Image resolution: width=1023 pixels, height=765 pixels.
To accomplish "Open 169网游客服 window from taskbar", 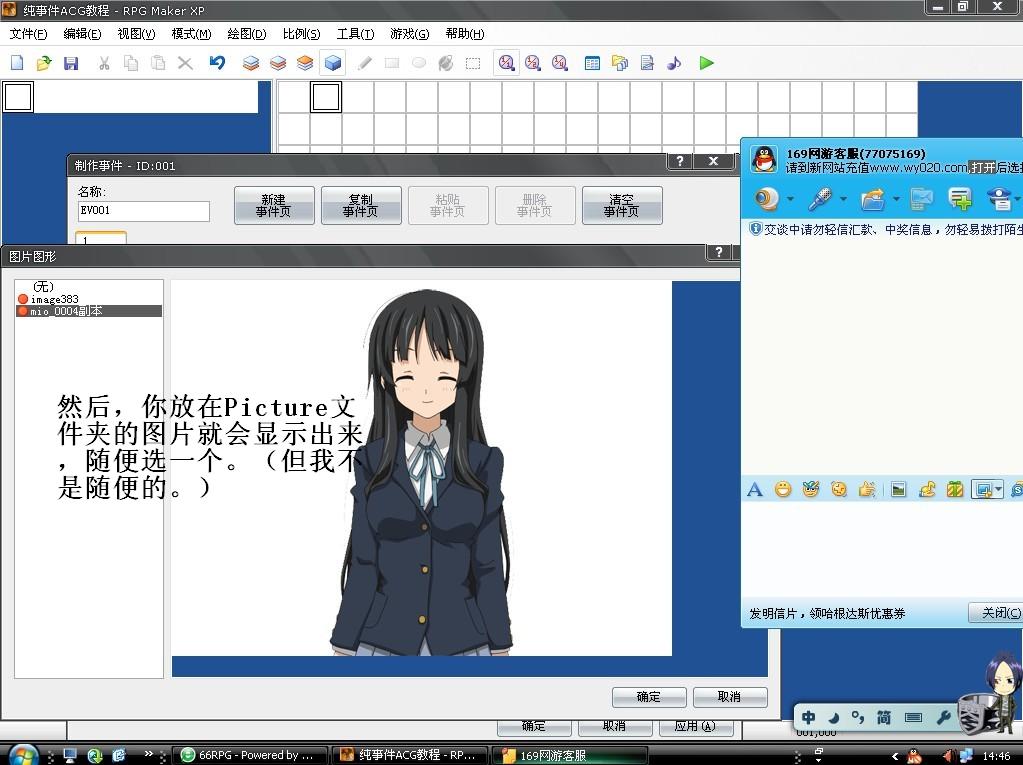I will [x=569, y=755].
